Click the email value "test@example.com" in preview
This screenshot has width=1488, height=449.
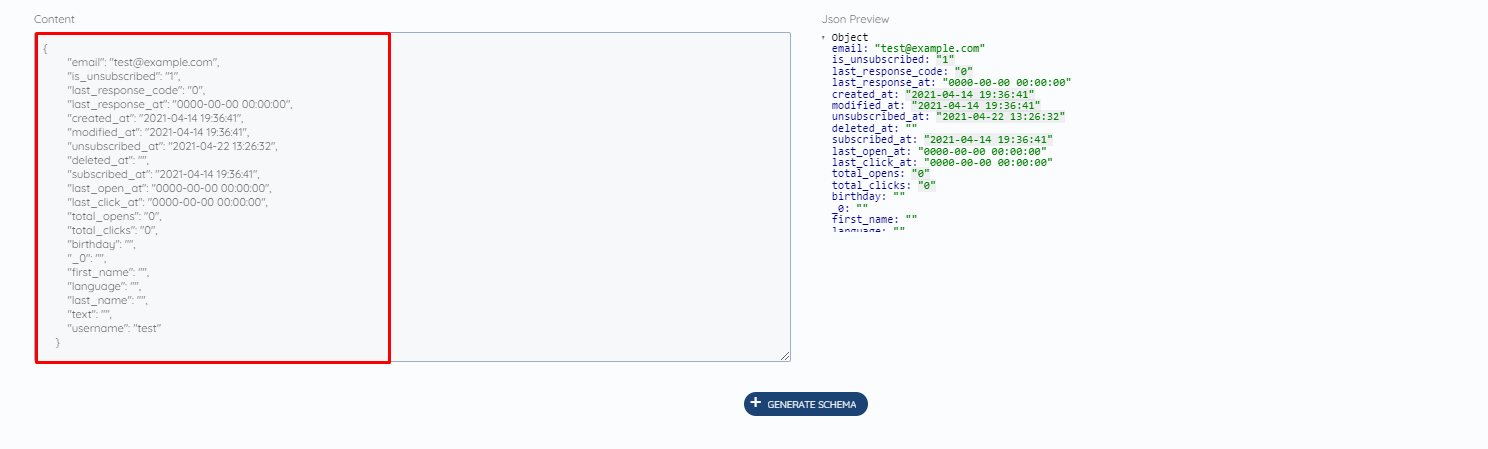[930, 48]
